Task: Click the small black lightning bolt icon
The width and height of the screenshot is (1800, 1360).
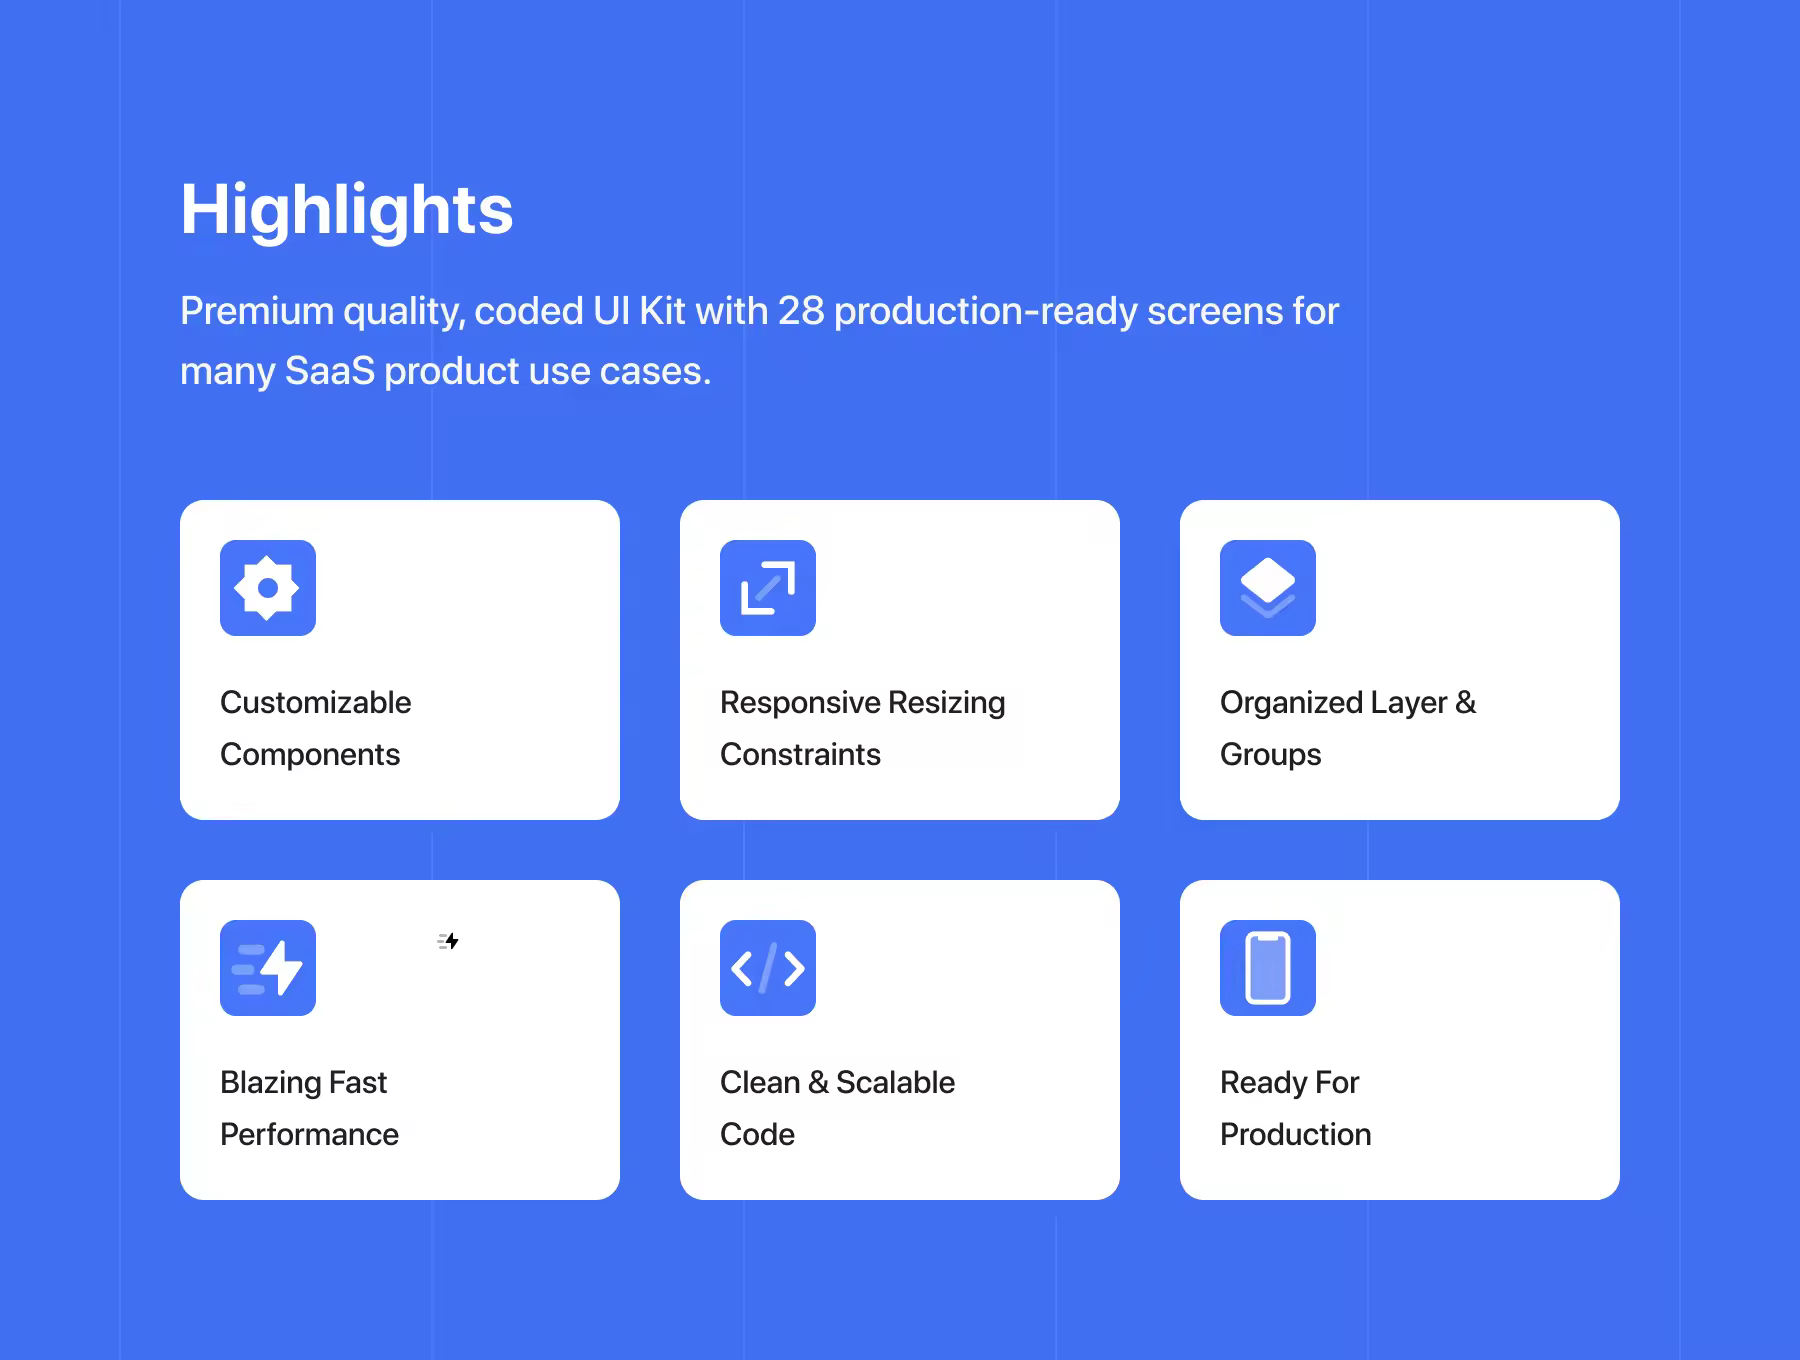Action: point(448,941)
